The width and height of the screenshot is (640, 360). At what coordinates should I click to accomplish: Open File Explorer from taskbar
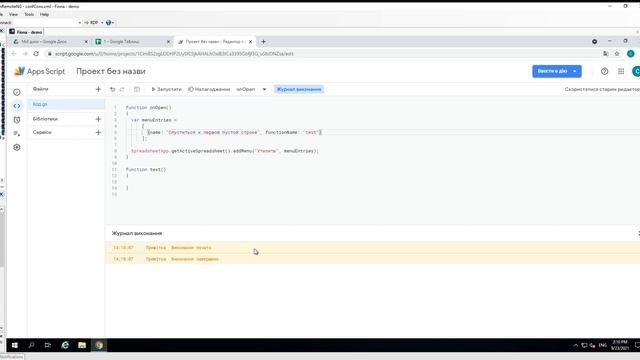(x=82, y=345)
